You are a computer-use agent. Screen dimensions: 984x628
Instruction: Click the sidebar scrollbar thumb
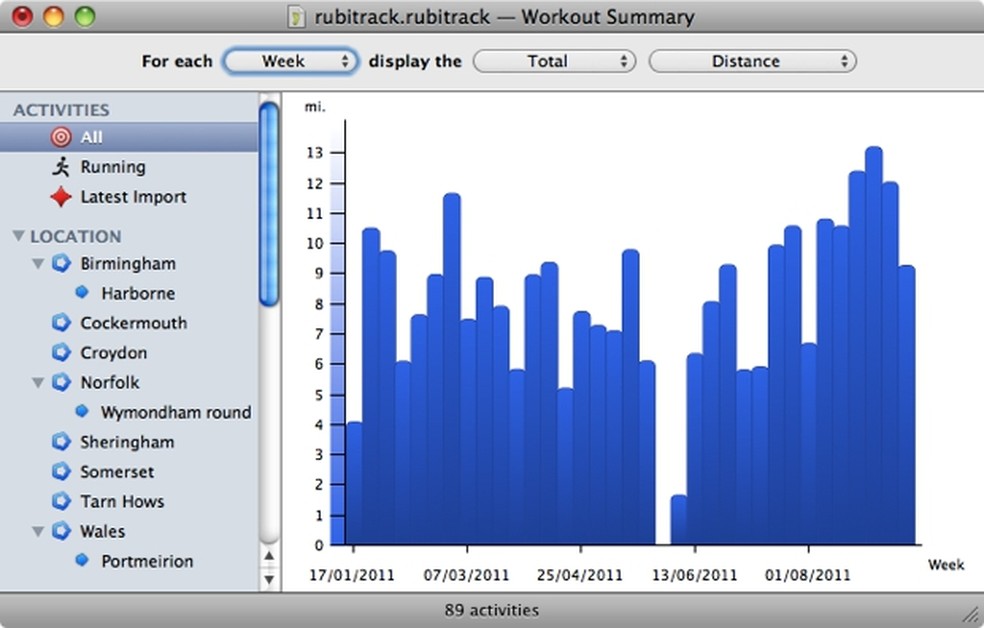(269, 205)
